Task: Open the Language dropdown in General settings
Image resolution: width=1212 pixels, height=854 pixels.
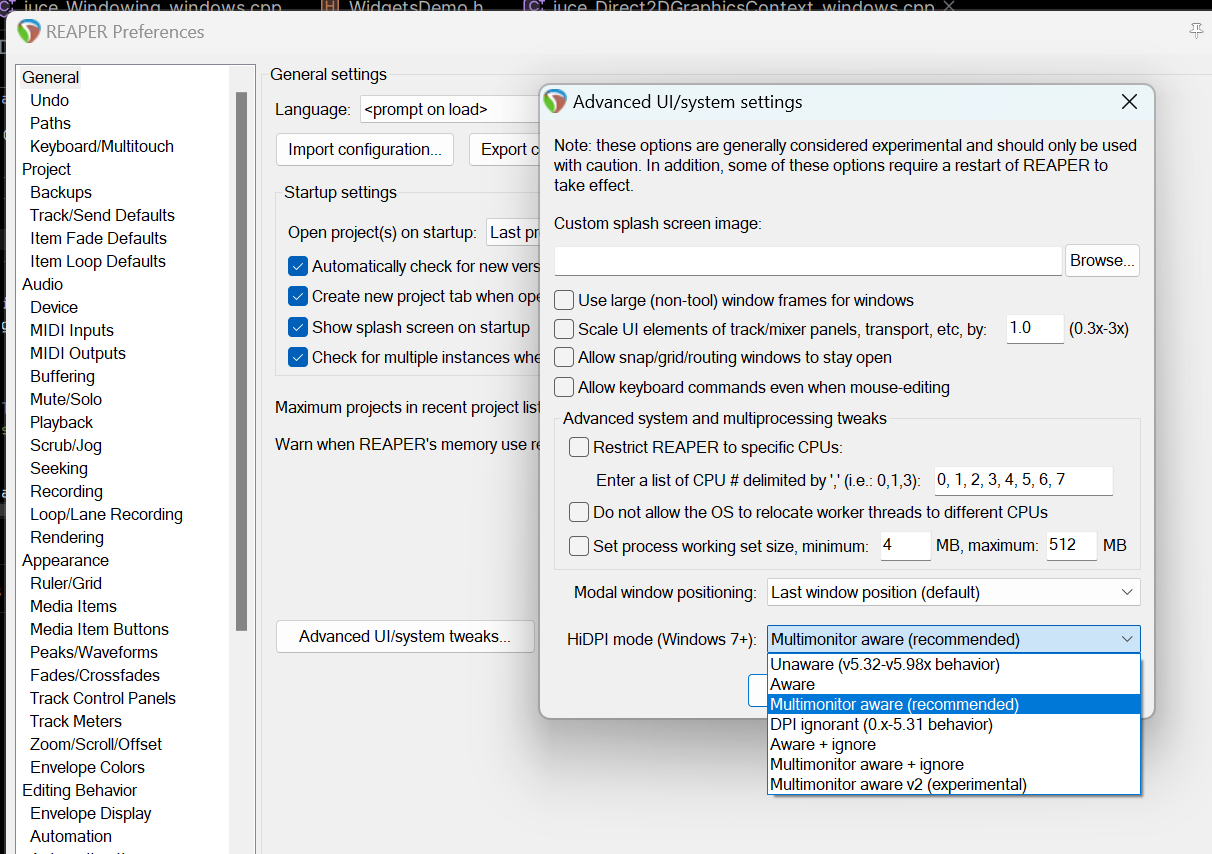Action: pos(449,109)
